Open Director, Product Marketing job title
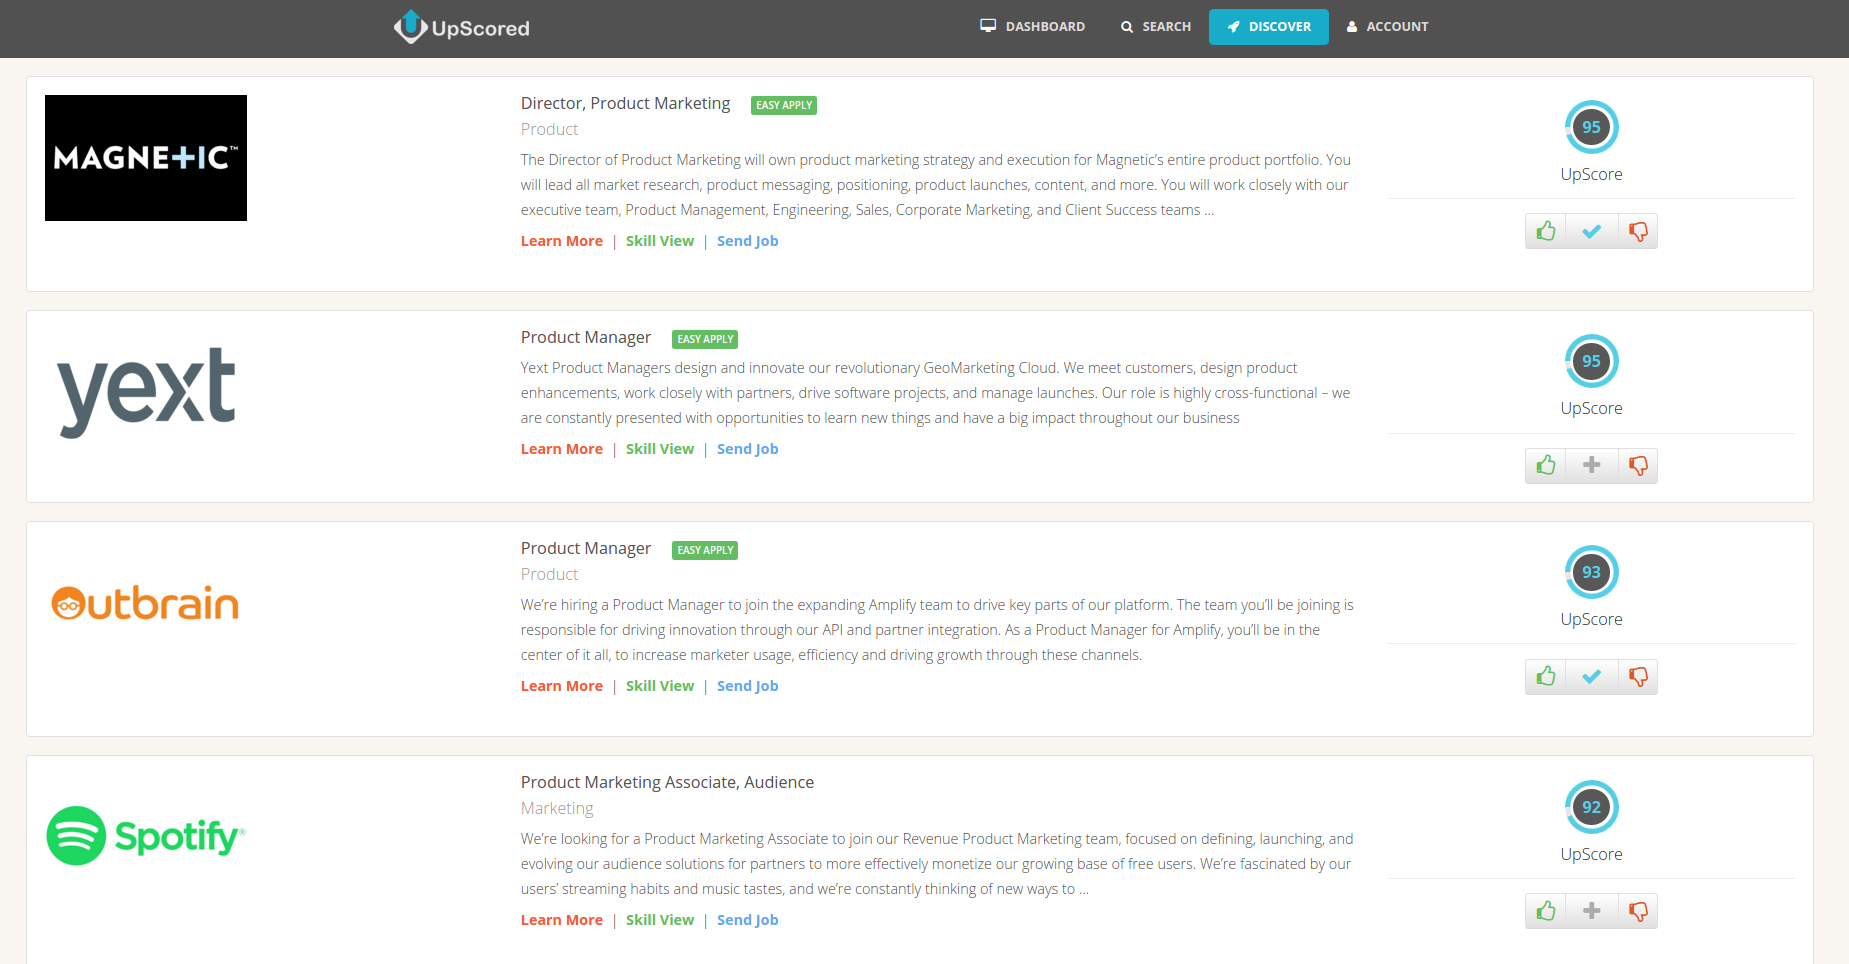This screenshot has width=1849, height=964. (625, 103)
